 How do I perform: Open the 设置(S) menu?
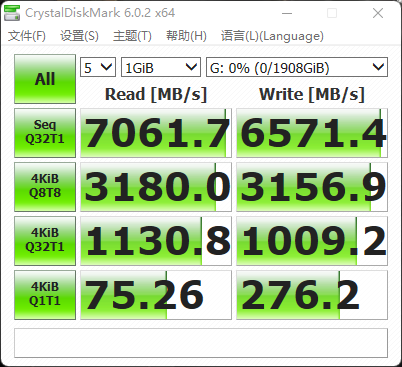(x=79, y=36)
